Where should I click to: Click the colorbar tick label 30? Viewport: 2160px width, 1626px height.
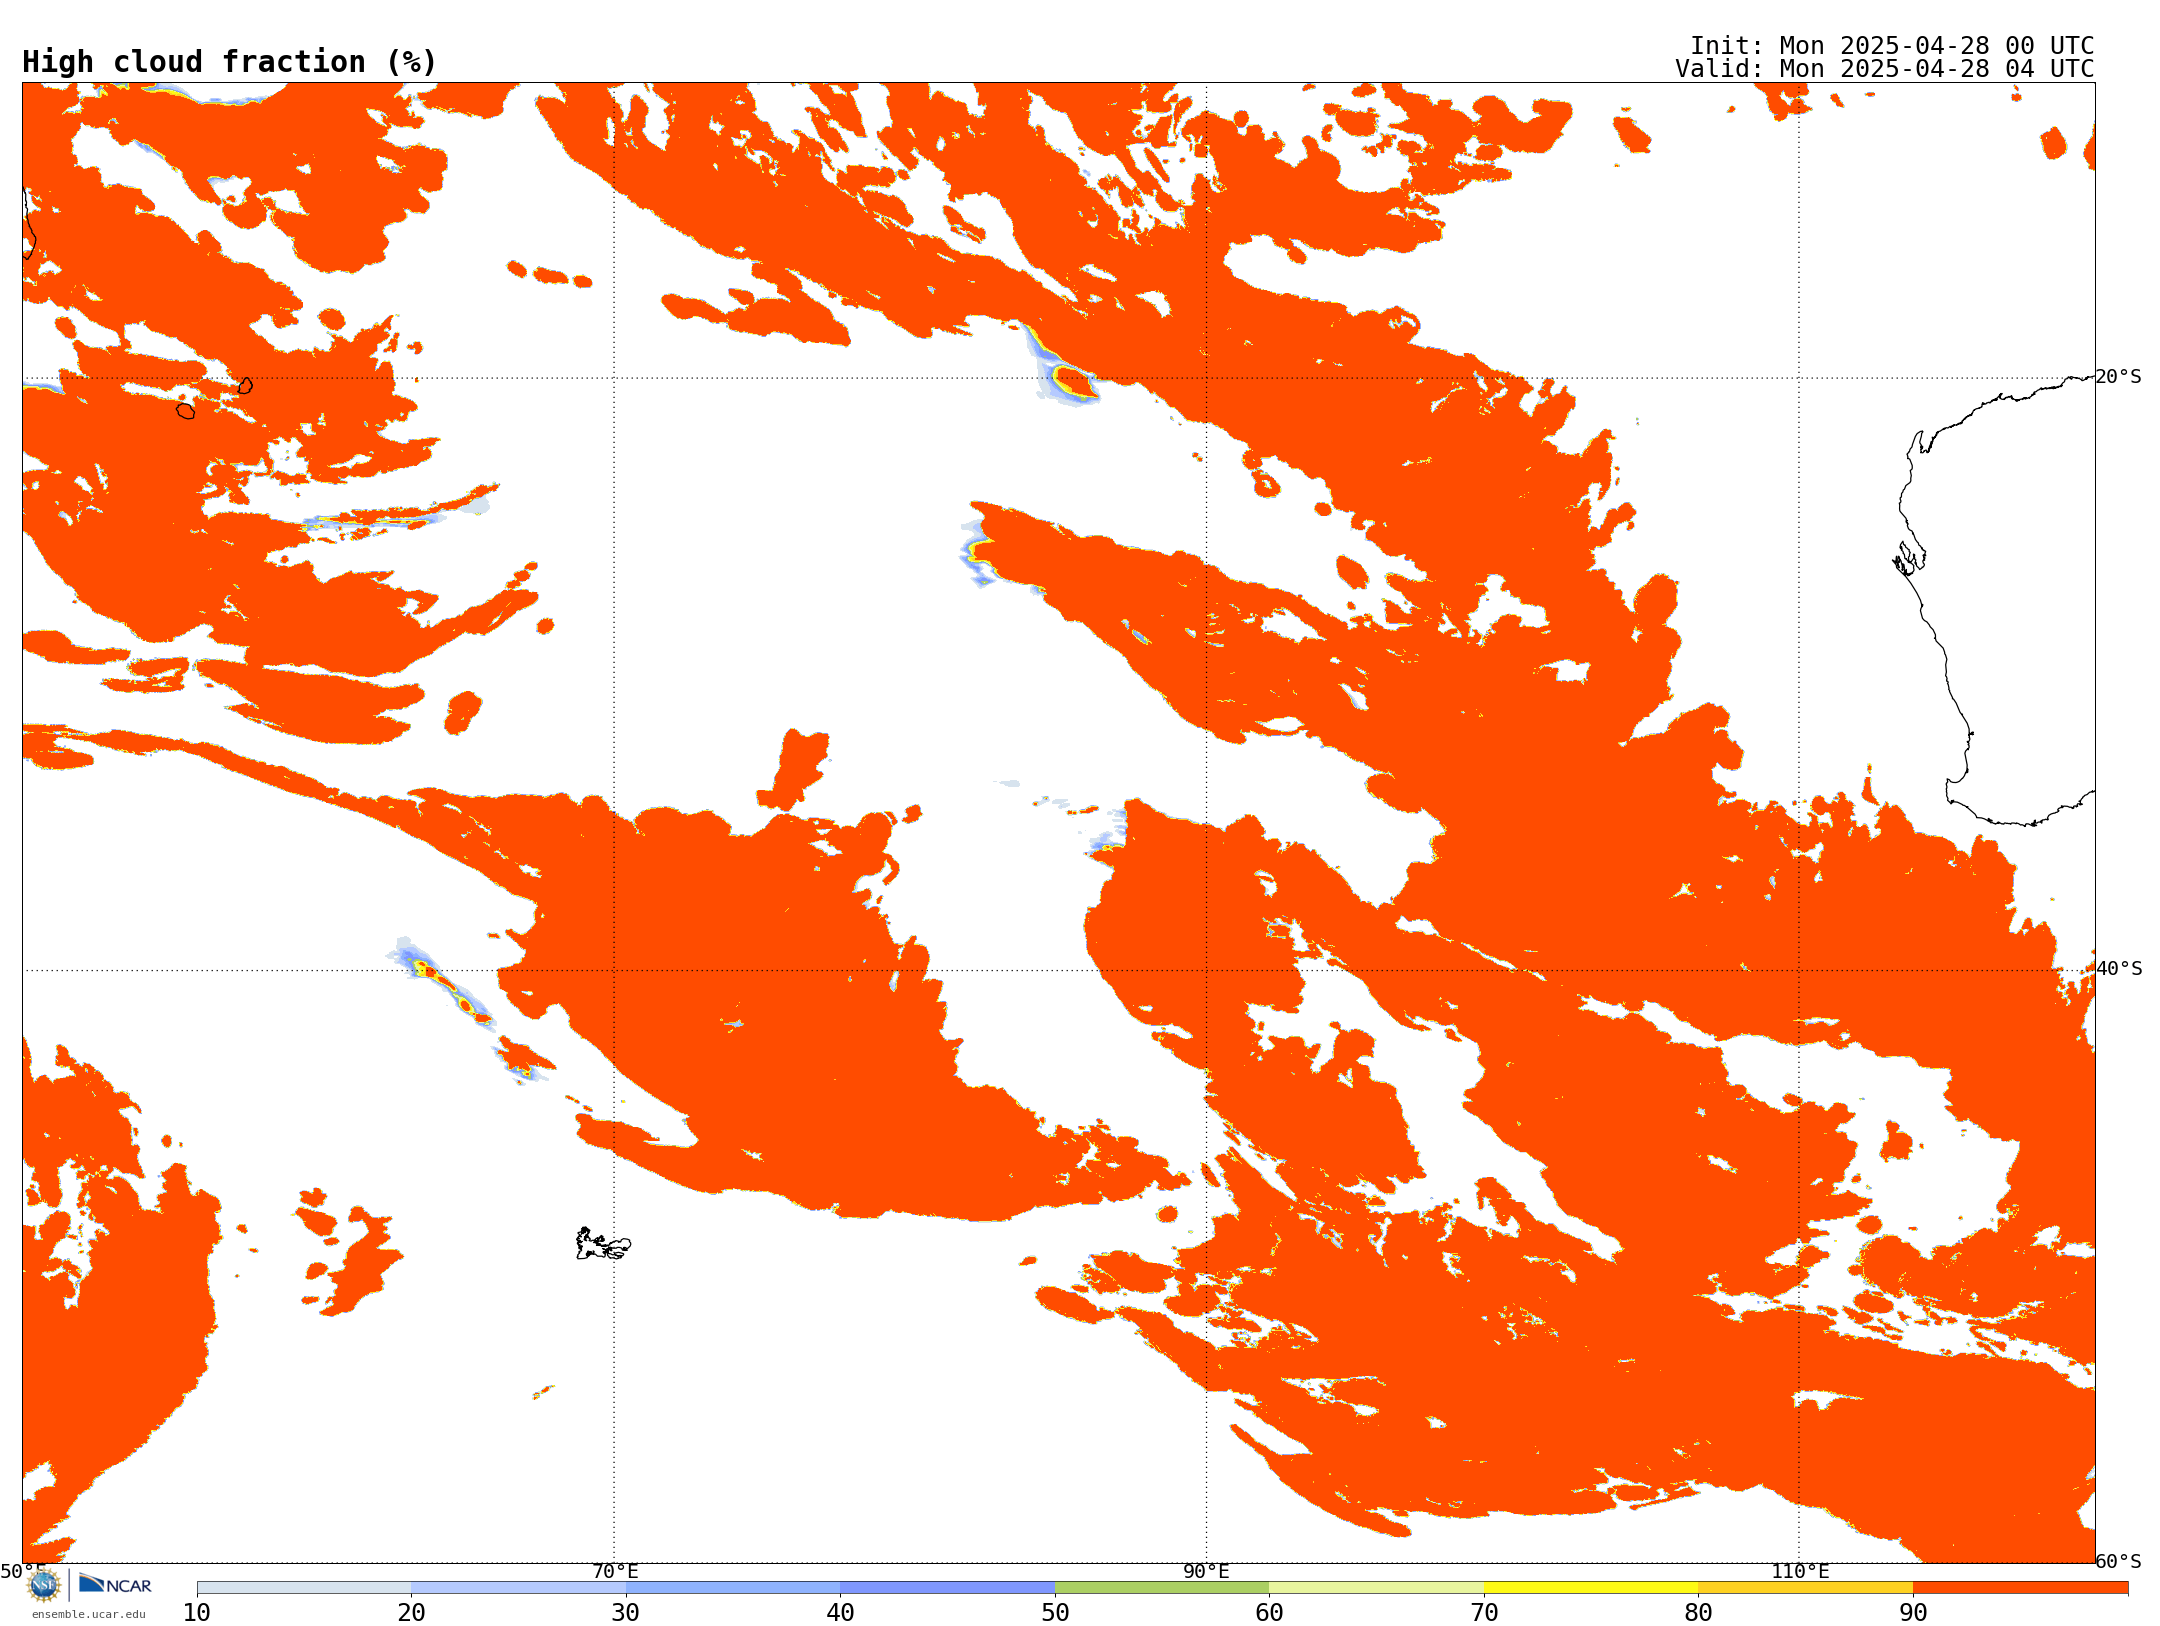626,1612
